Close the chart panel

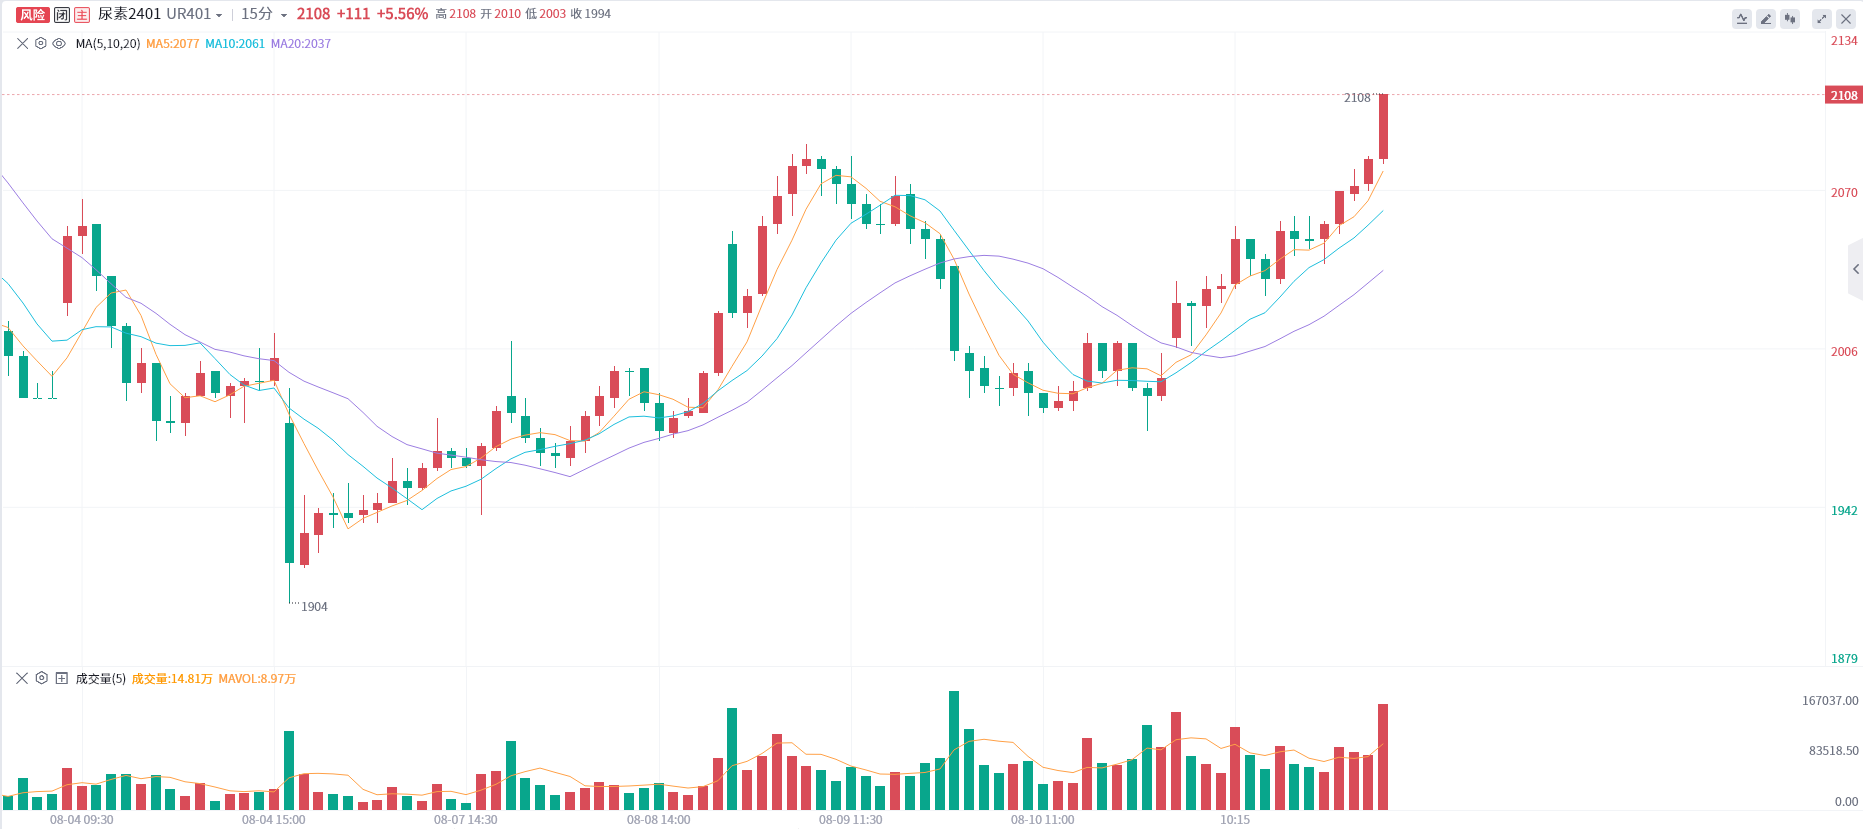pyautogui.click(x=1846, y=19)
